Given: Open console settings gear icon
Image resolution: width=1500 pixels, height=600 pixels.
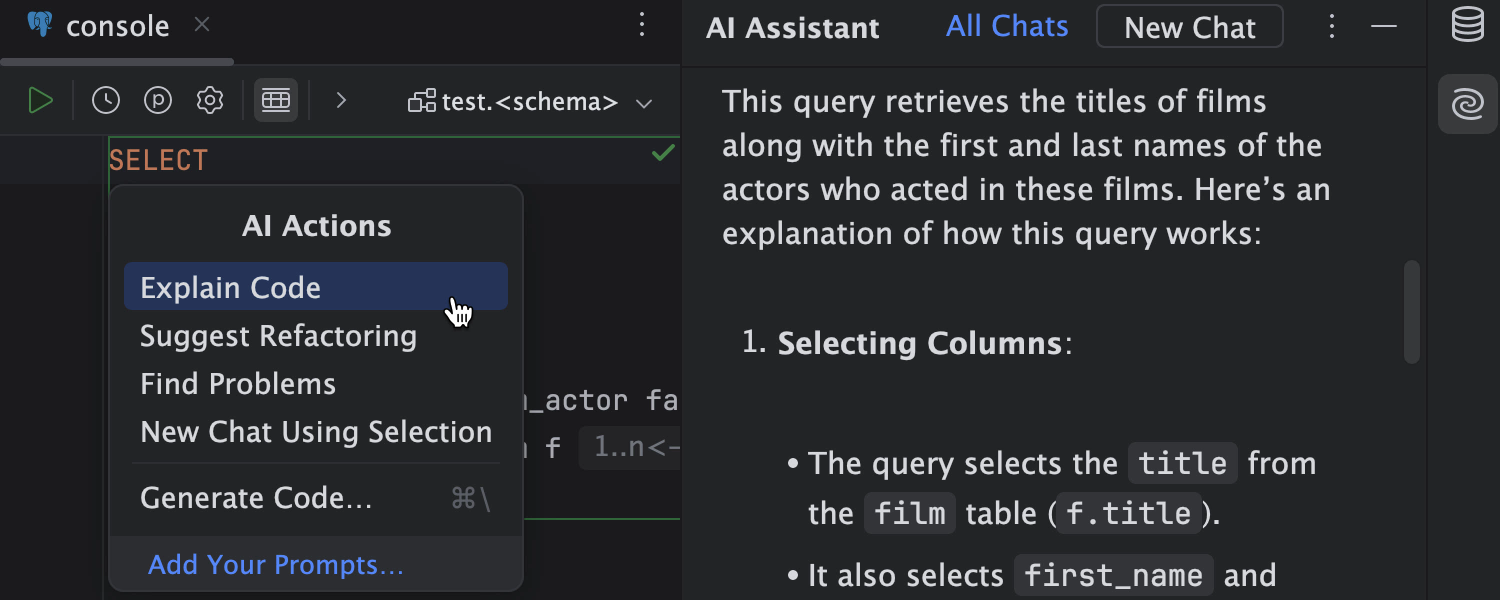Looking at the screenshot, I should [x=209, y=100].
